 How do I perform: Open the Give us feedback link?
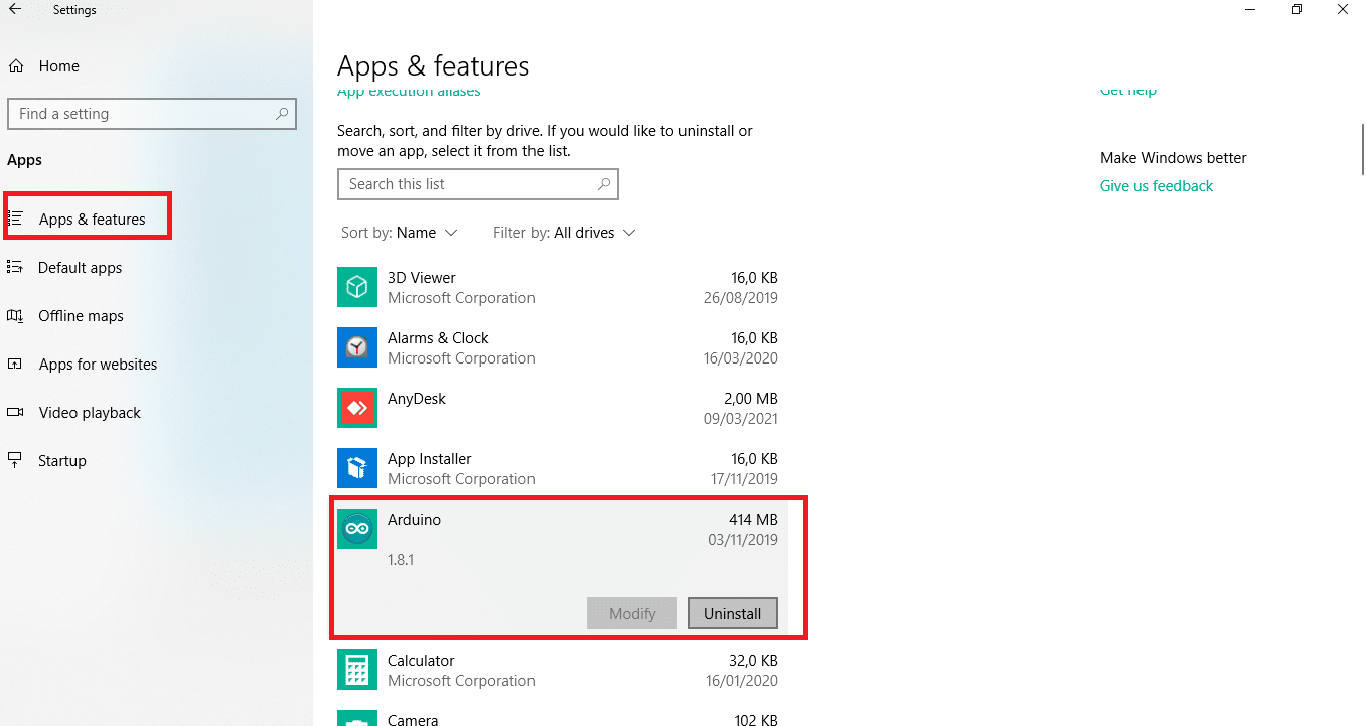(x=1156, y=186)
